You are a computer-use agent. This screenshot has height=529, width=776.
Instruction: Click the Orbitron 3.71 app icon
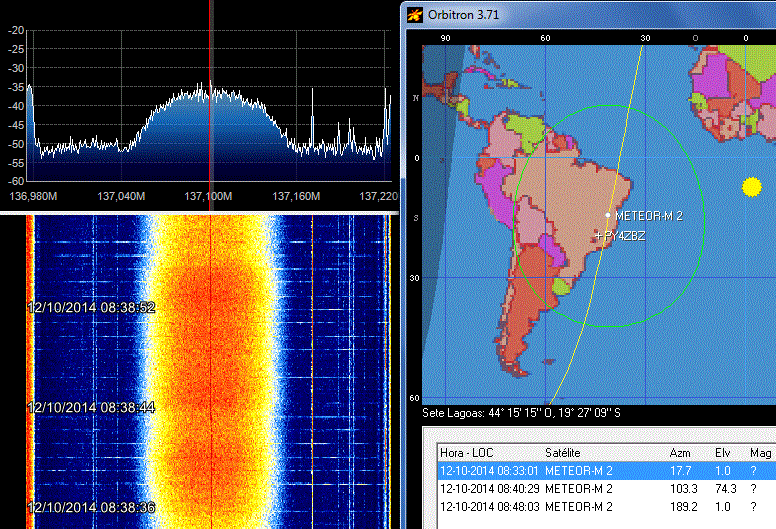[415, 14]
